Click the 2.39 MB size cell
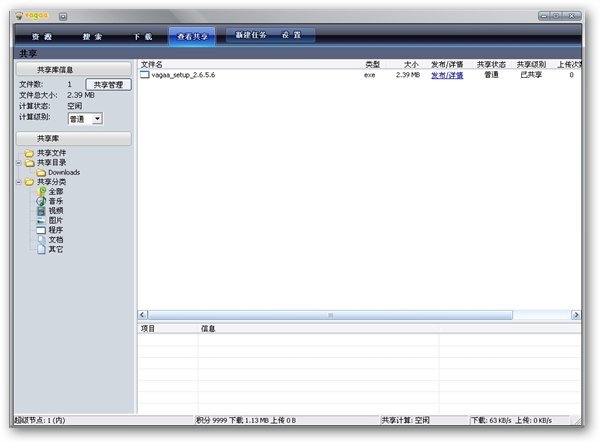The image size is (600, 443). [x=408, y=75]
